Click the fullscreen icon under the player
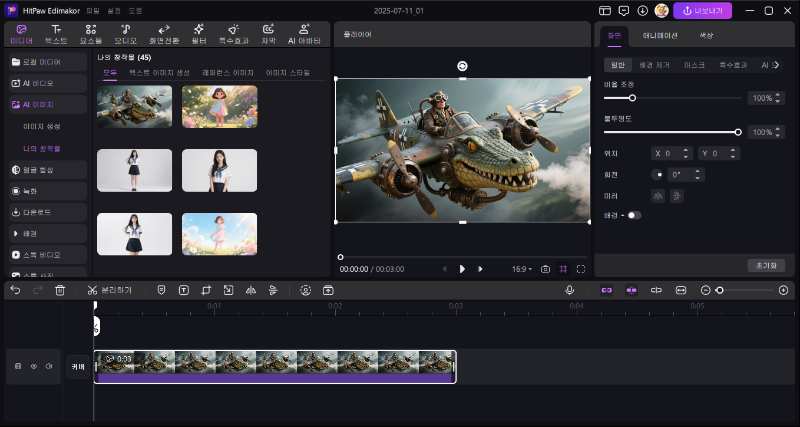Screen dimensions: 800x427 (581, 269)
